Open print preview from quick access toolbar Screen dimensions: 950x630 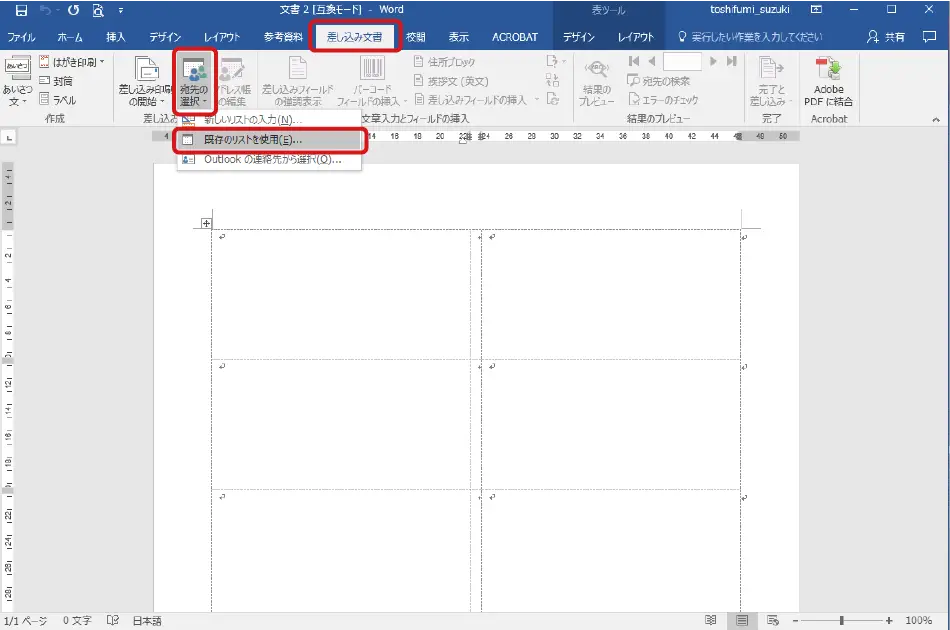coord(98,10)
